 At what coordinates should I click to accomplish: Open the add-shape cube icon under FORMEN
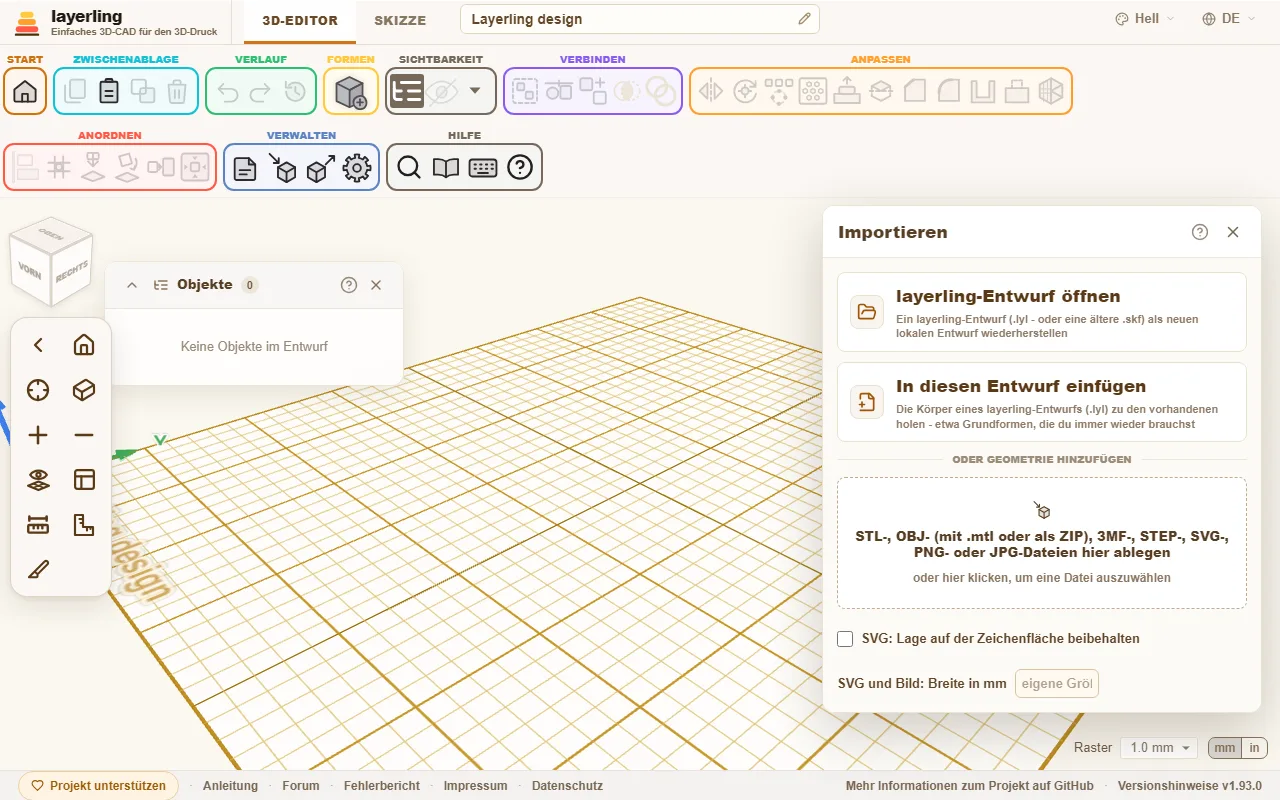click(351, 91)
